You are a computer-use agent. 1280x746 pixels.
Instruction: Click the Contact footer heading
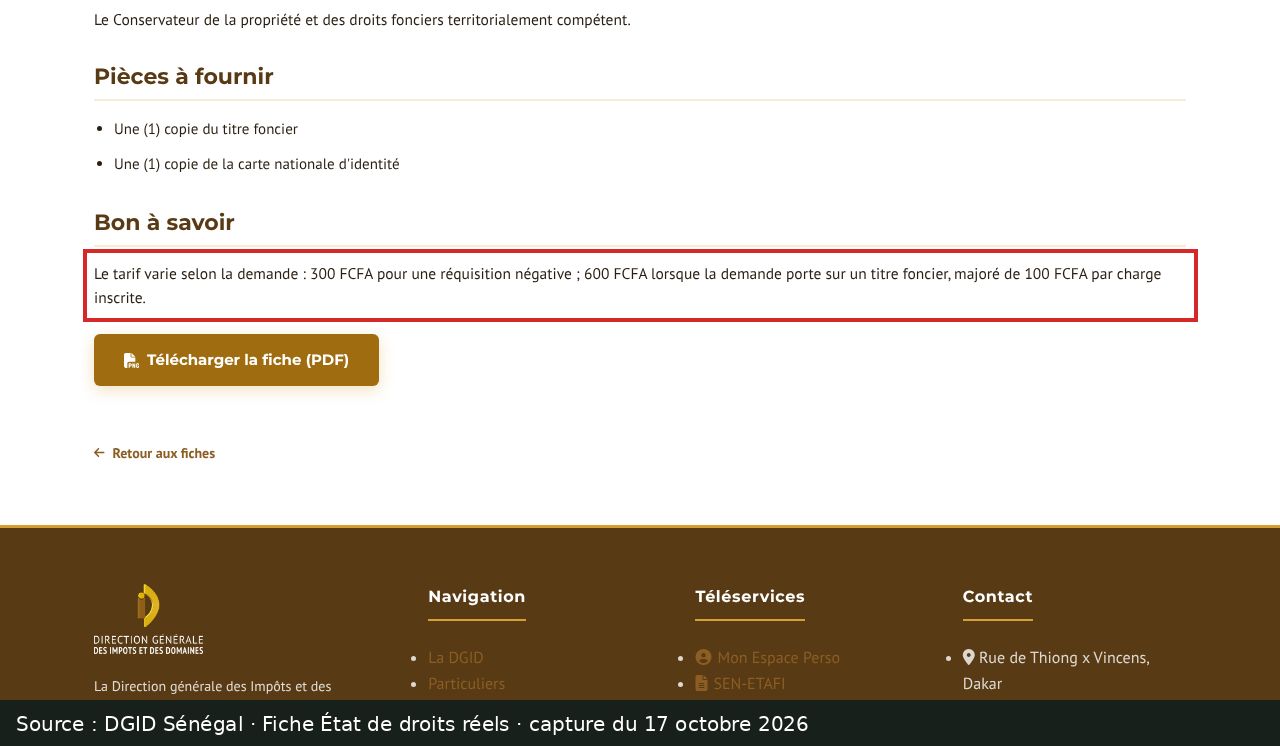click(x=998, y=597)
